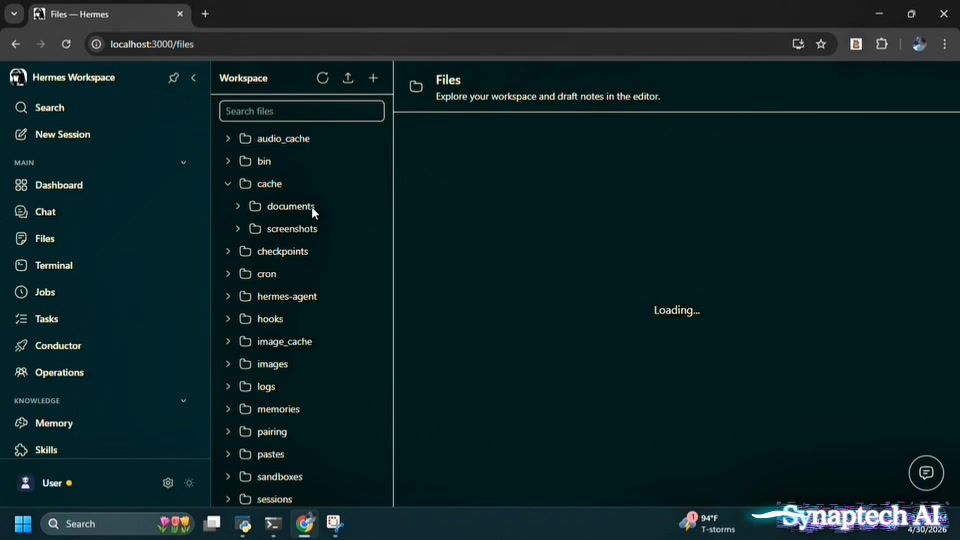This screenshot has width=960, height=540.
Task: Collapse the KNOWLEDGE section
Action: tap(183, 401)
